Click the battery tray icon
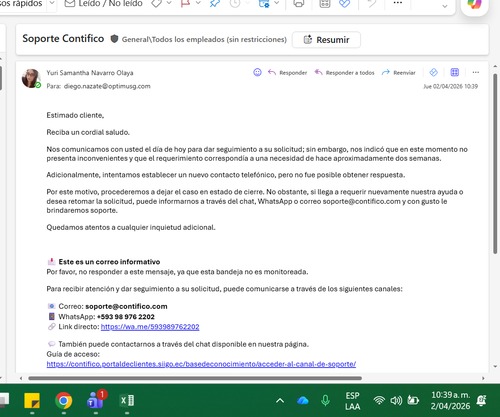 point(413,400)
